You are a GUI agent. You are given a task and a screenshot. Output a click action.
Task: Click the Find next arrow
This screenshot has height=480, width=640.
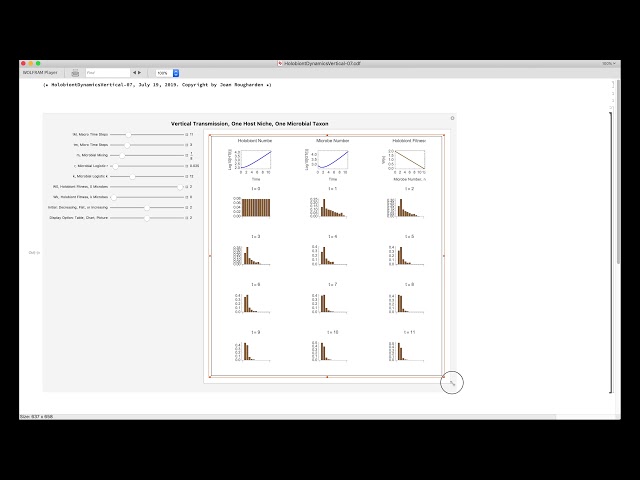pos(140,73)
